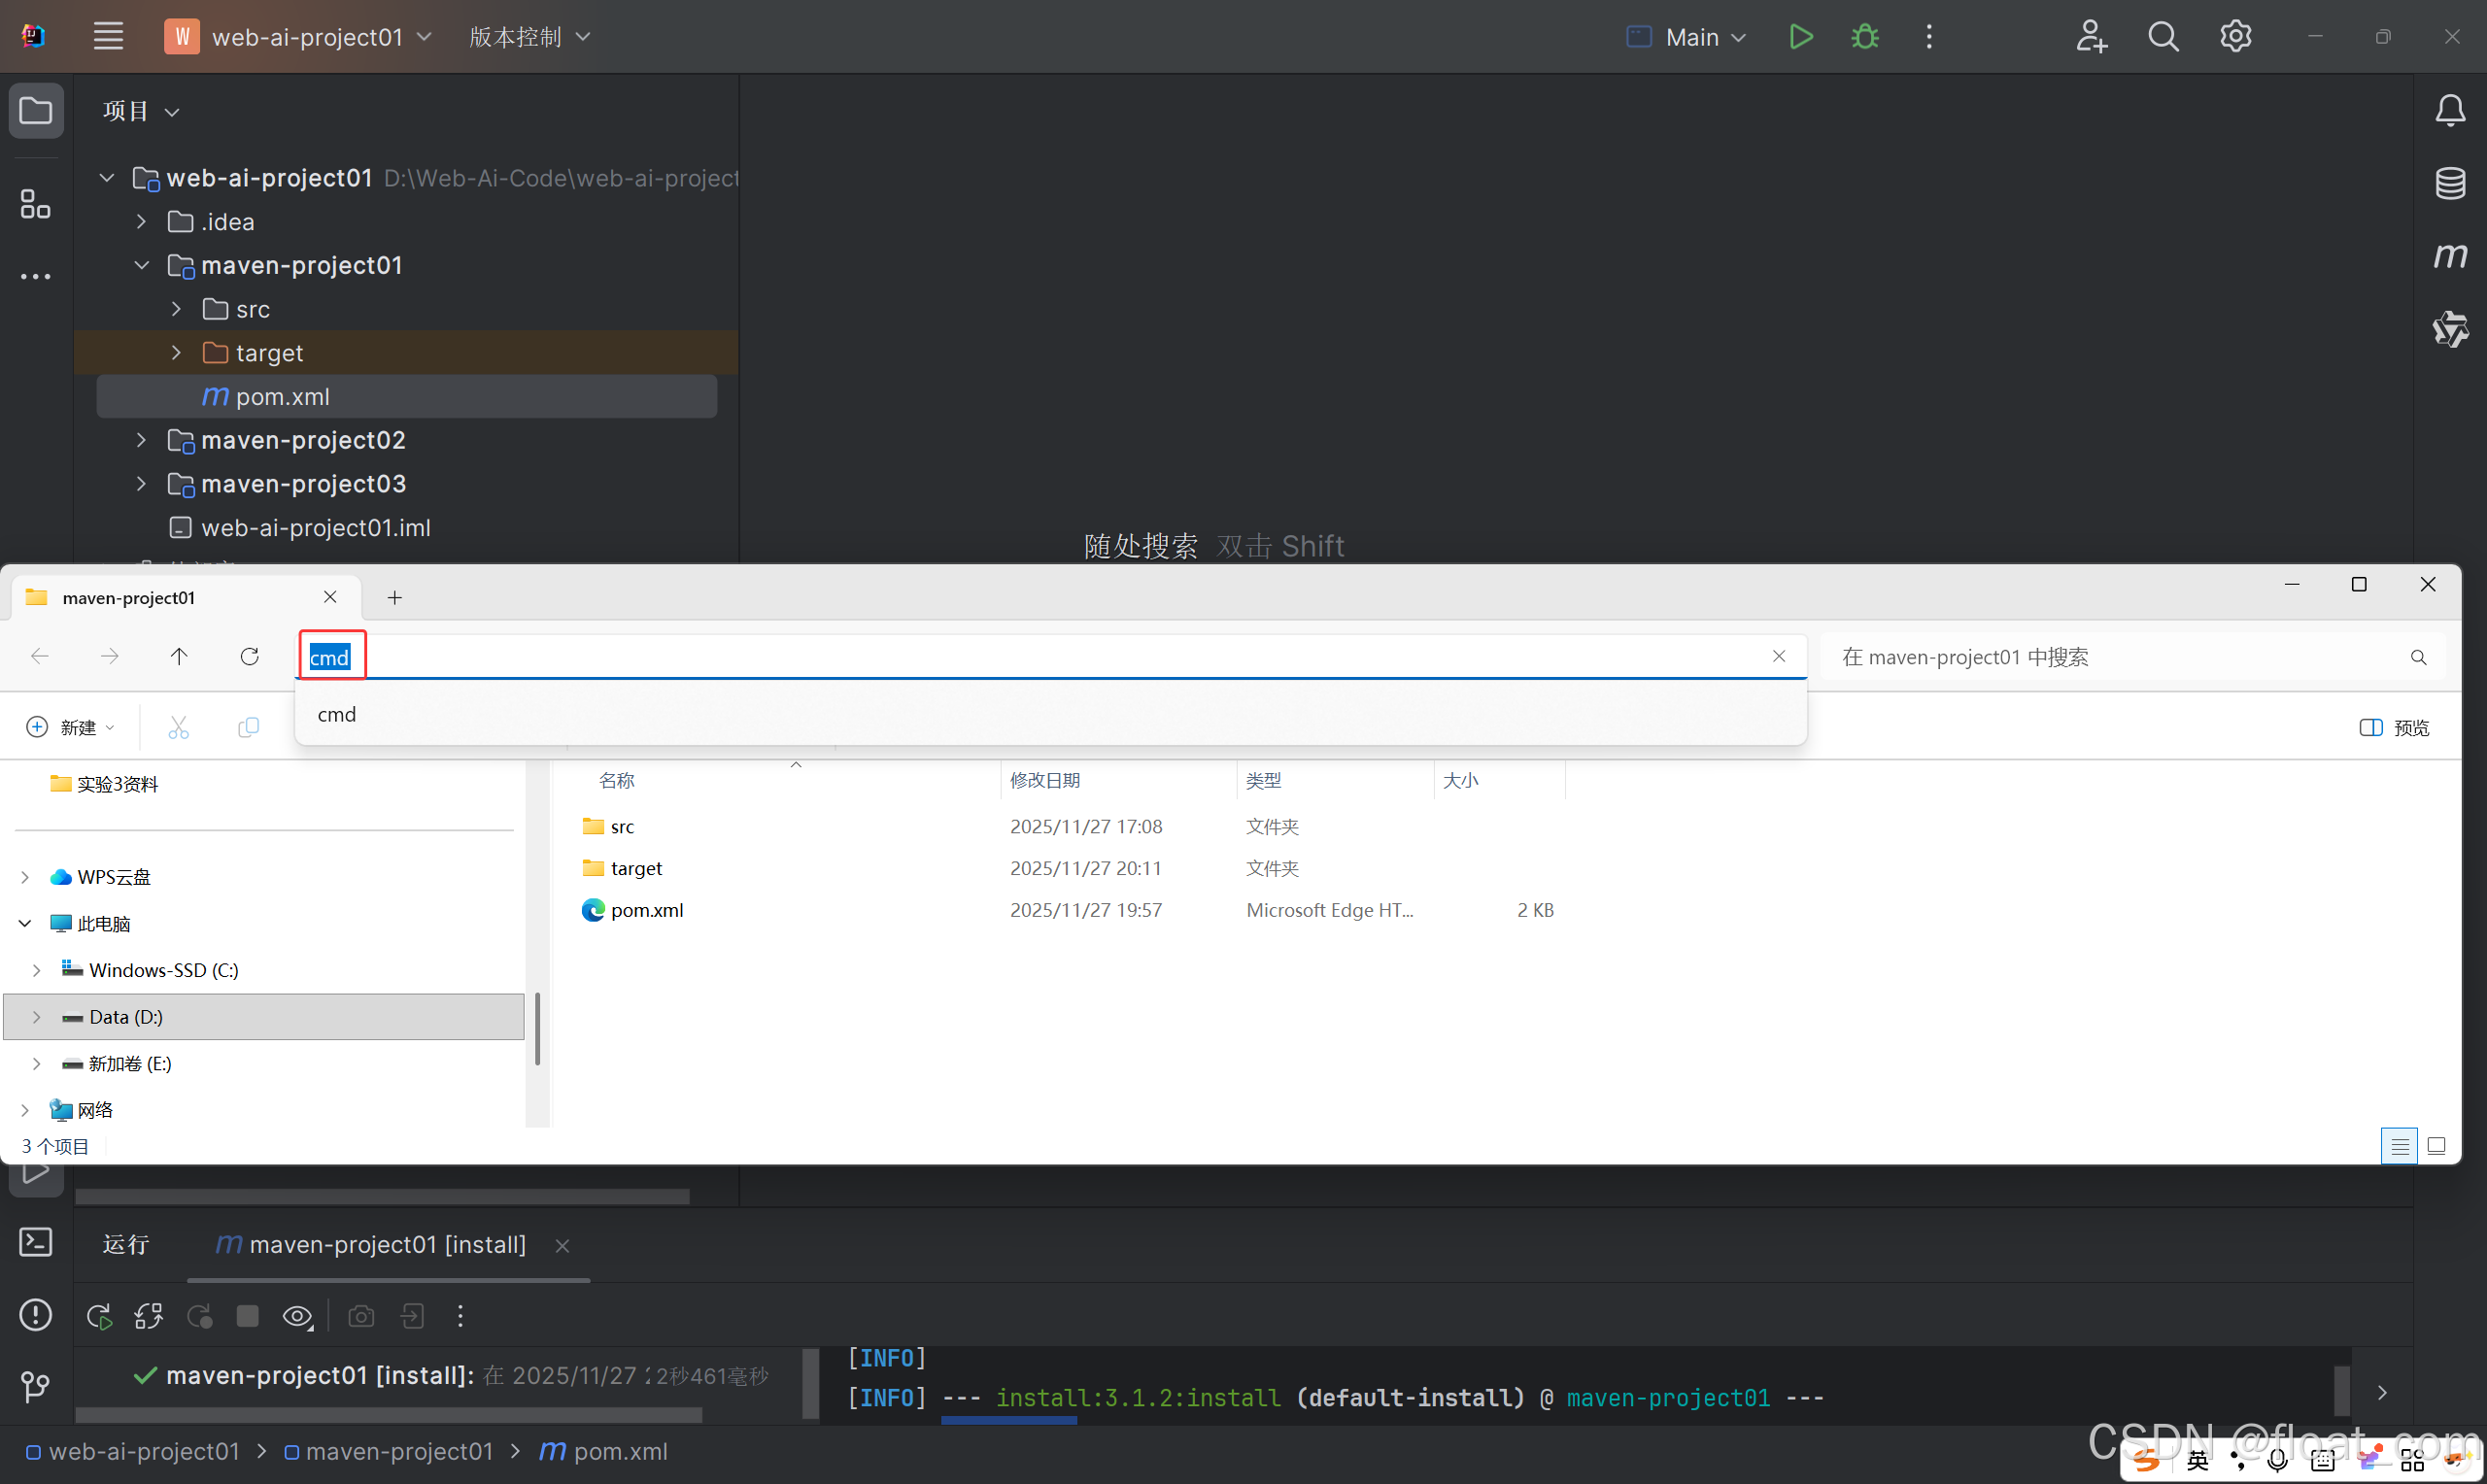This screenshot has width=2487, height=1484.
Task: Click the Debug bug icon
Action: pyautogui.click(x=1864, y=37)
